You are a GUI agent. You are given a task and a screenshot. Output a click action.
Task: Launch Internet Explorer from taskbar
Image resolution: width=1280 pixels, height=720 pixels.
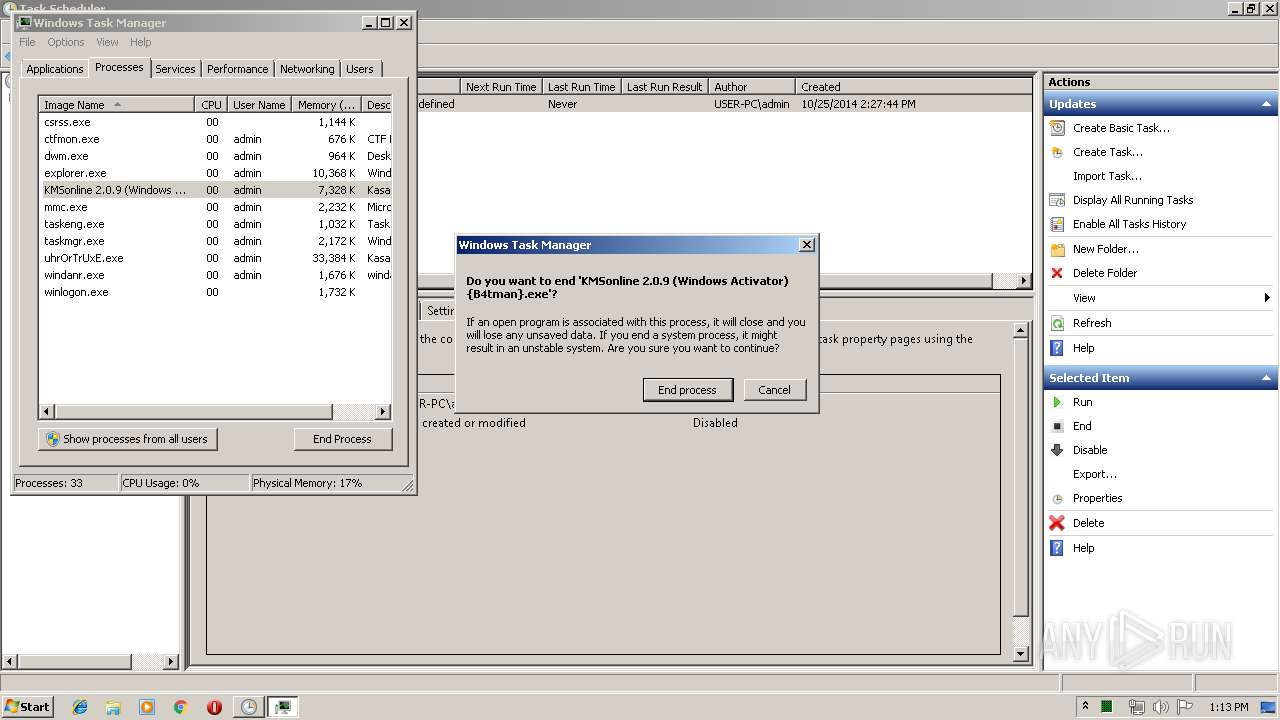pyautogui.click(x=80, y=707)
